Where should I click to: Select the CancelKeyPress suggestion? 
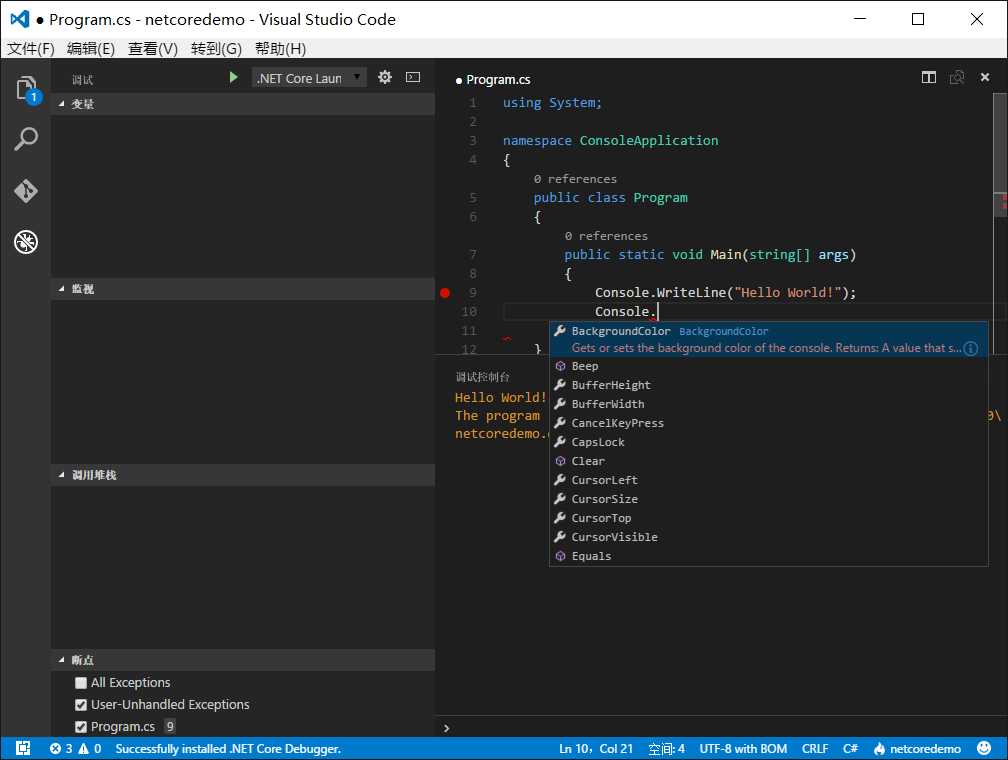click(x=768, y=423)
